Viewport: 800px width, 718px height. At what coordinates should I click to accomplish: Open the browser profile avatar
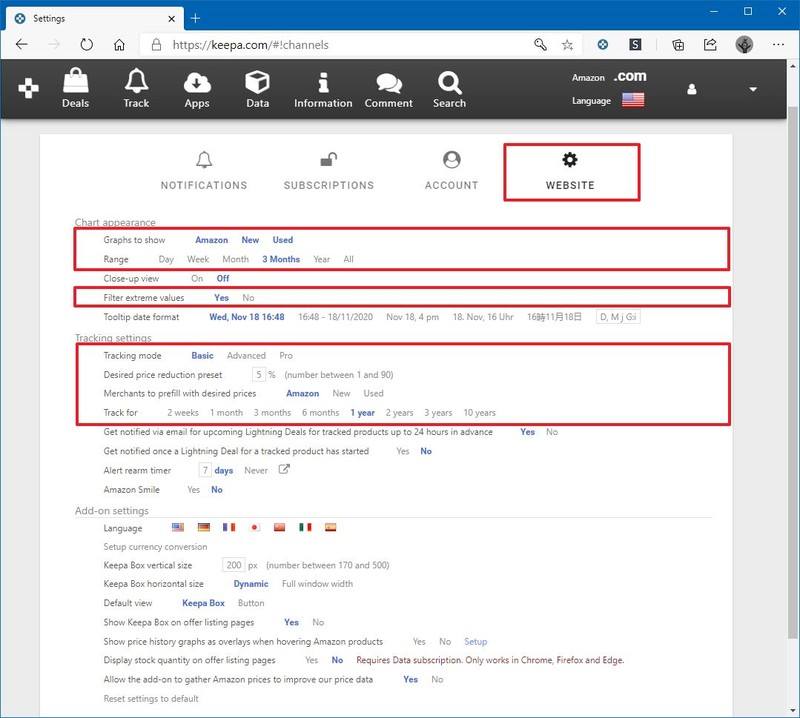pyautogui.click(x=744, y=44)
